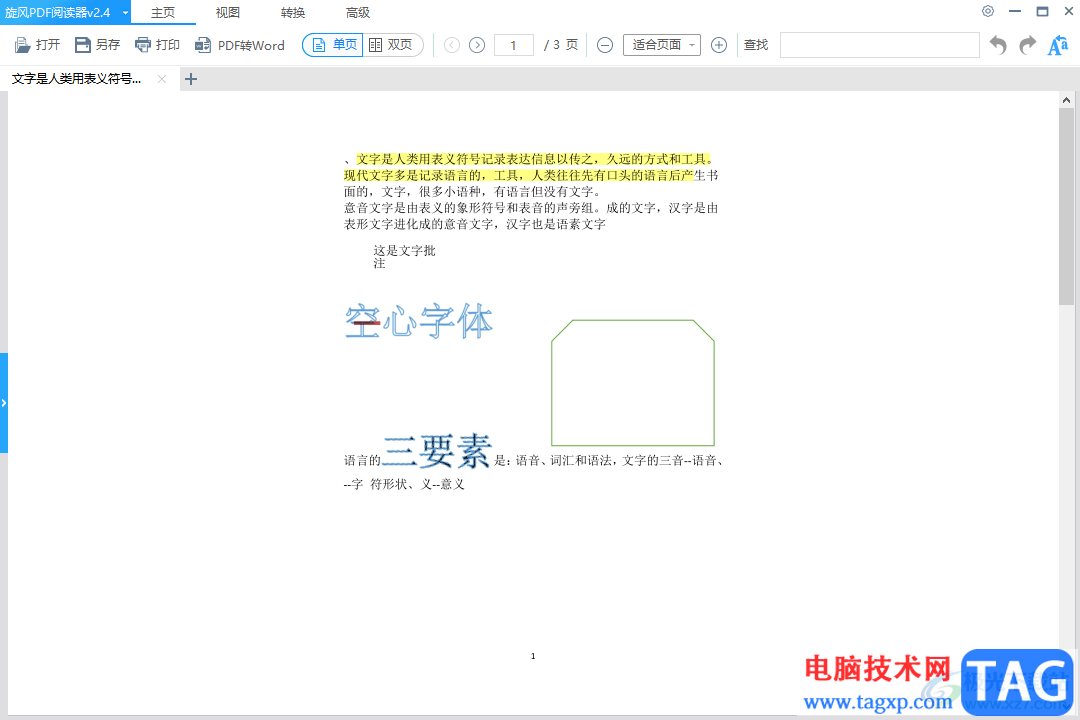Switch to 双页 double-page view

pos(391,45)
